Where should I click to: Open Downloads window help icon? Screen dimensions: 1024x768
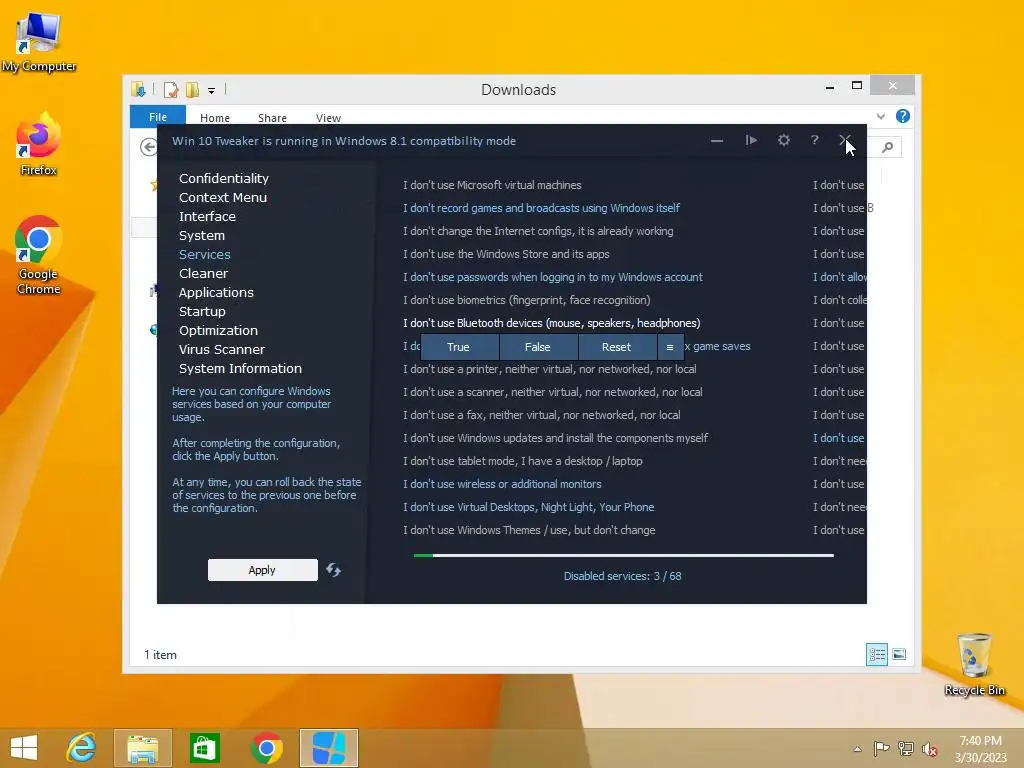(x=903, y=116)
